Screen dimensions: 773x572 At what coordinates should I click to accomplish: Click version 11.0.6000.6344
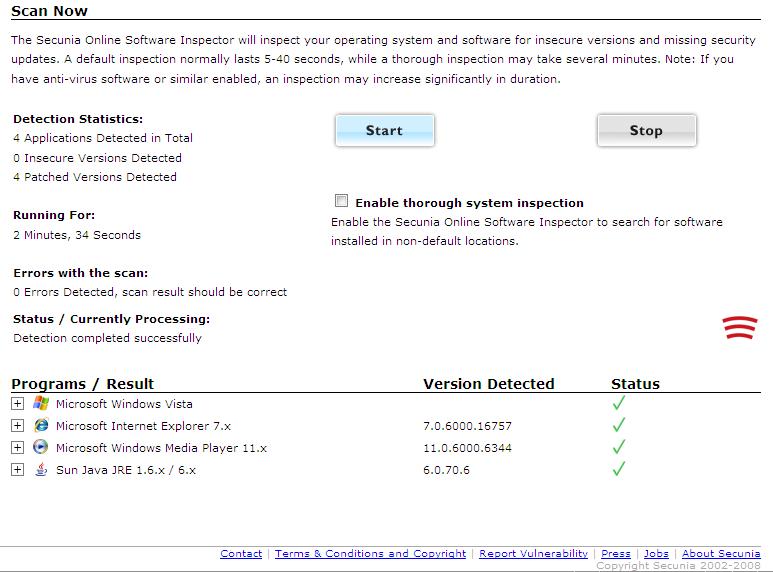click(x=467, y=448)
